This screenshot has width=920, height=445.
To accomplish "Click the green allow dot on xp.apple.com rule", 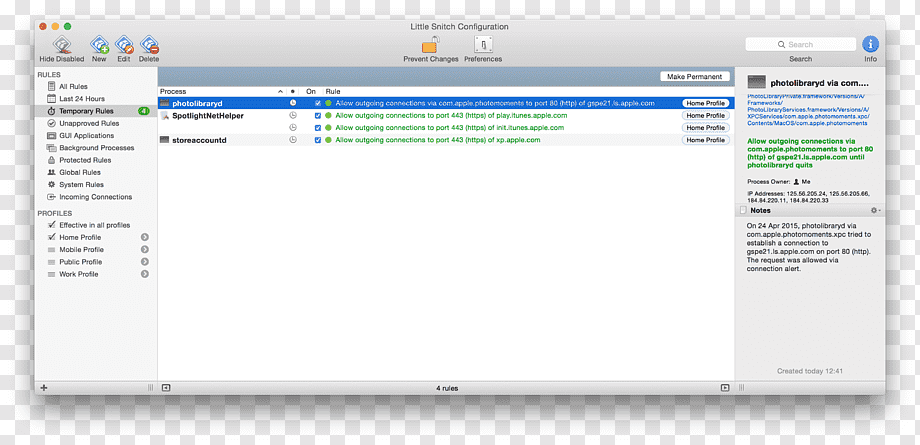I will point(329,140).
